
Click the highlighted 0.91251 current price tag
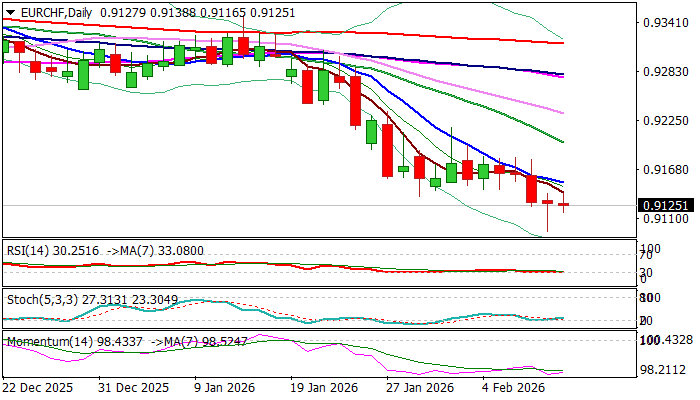coord(663,206)
